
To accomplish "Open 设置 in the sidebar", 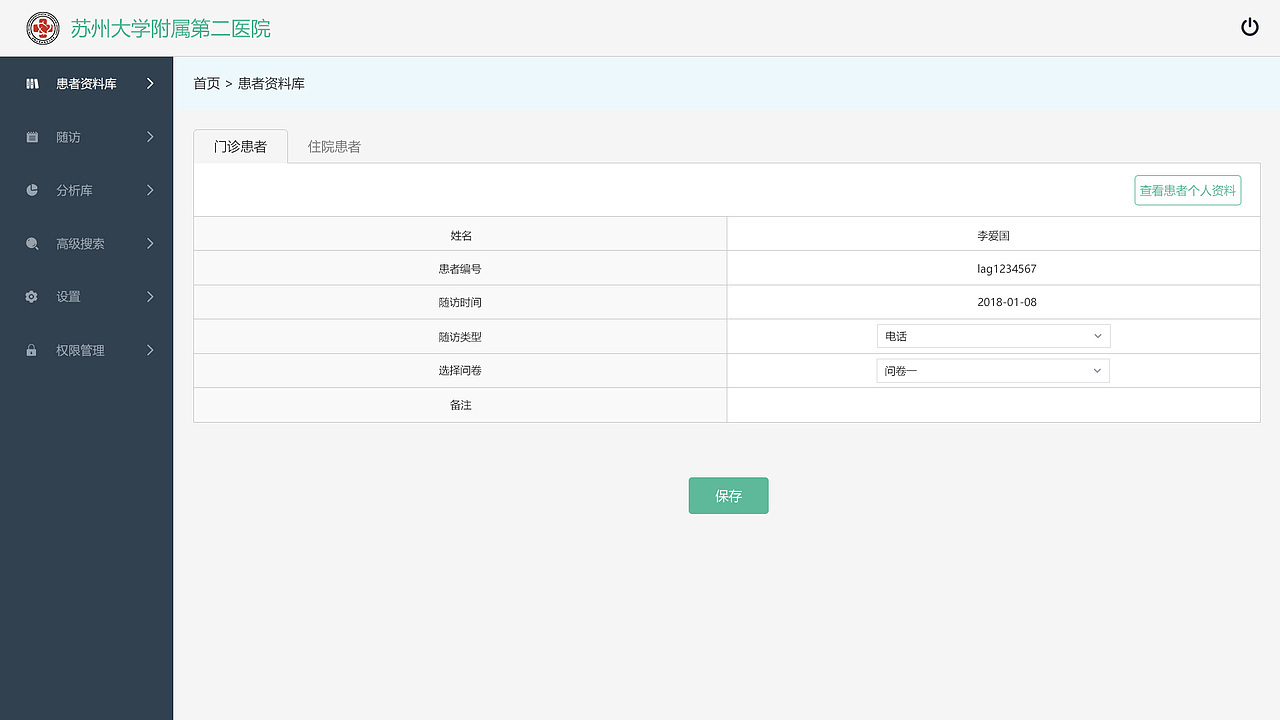I will point(86,297).
